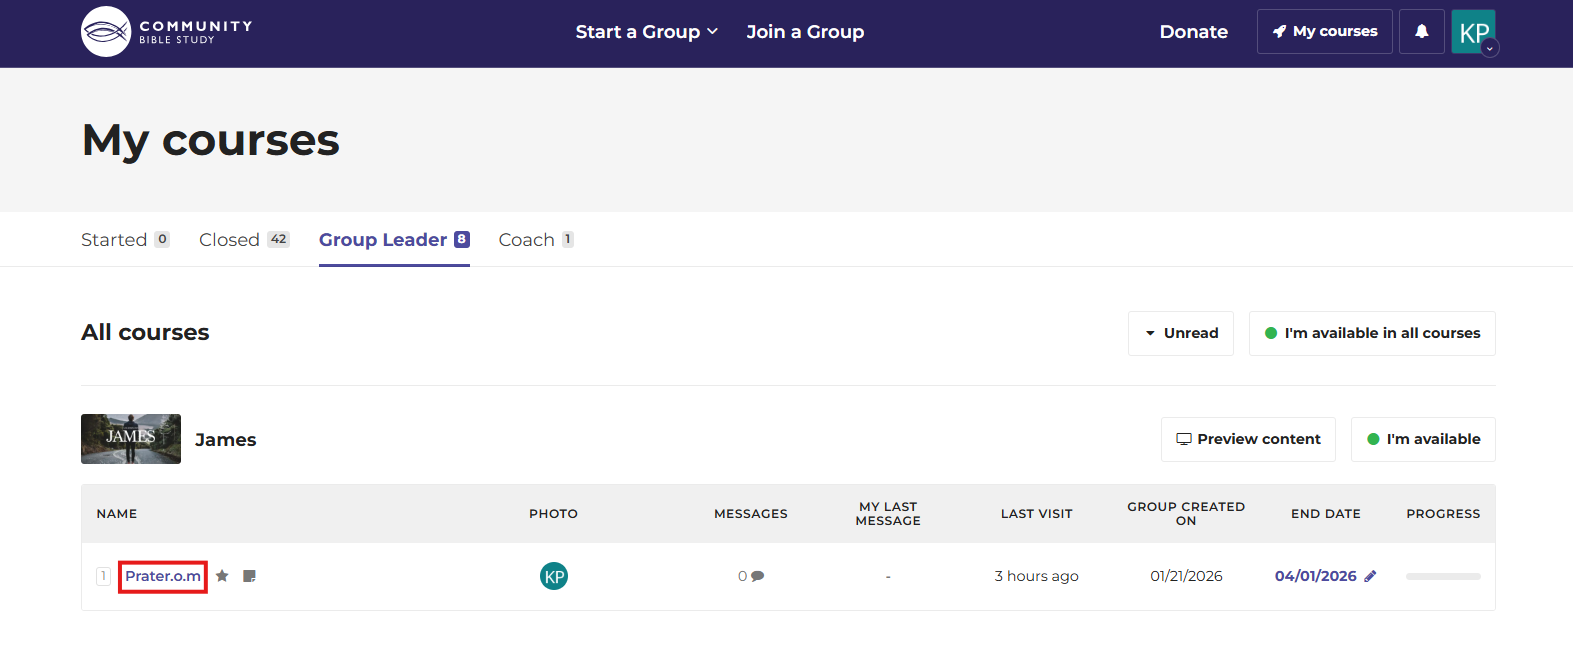Toggle I'm available for James course
This screenshot has width=1573, height=660.
(x=1422, y=439)
